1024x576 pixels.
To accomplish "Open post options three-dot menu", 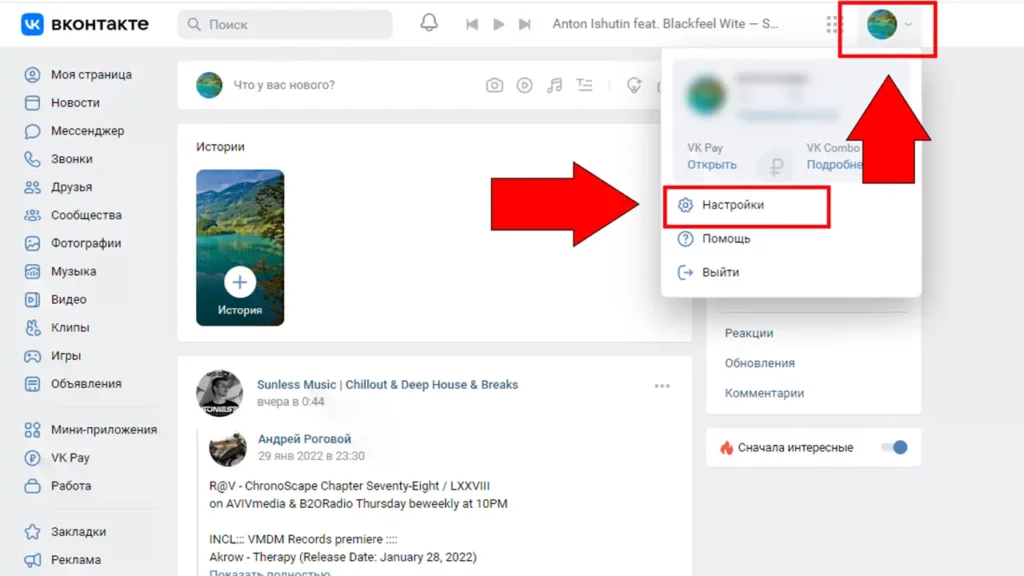I will [662, 386].
